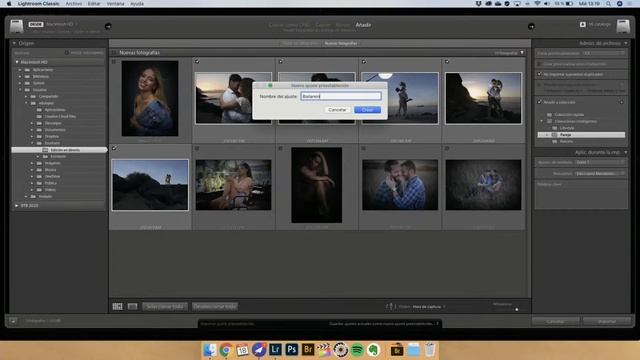Screen dimensions: 640x360
Task: Uncheck the man lifting woman photo
Action: 364,61
